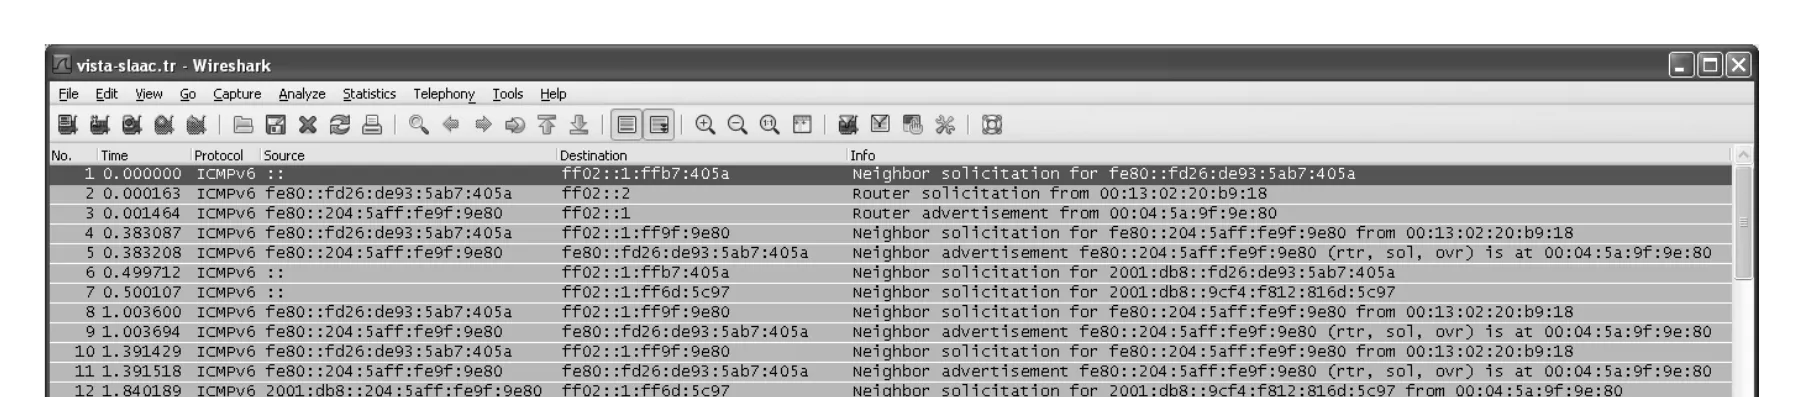Click the Wireshark title bar app icon
This screenshot has height=397, width=1803.
pyautogui.click(x=62, y=64)
